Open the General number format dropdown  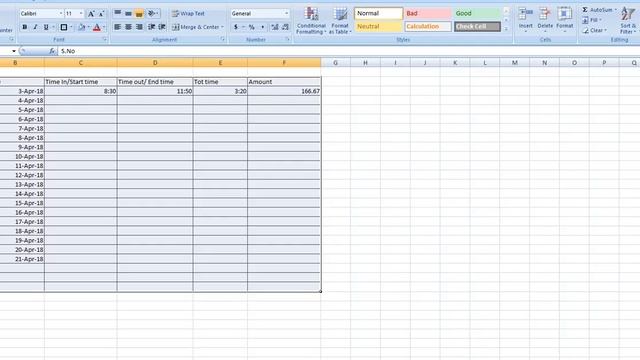coord(286,13)
